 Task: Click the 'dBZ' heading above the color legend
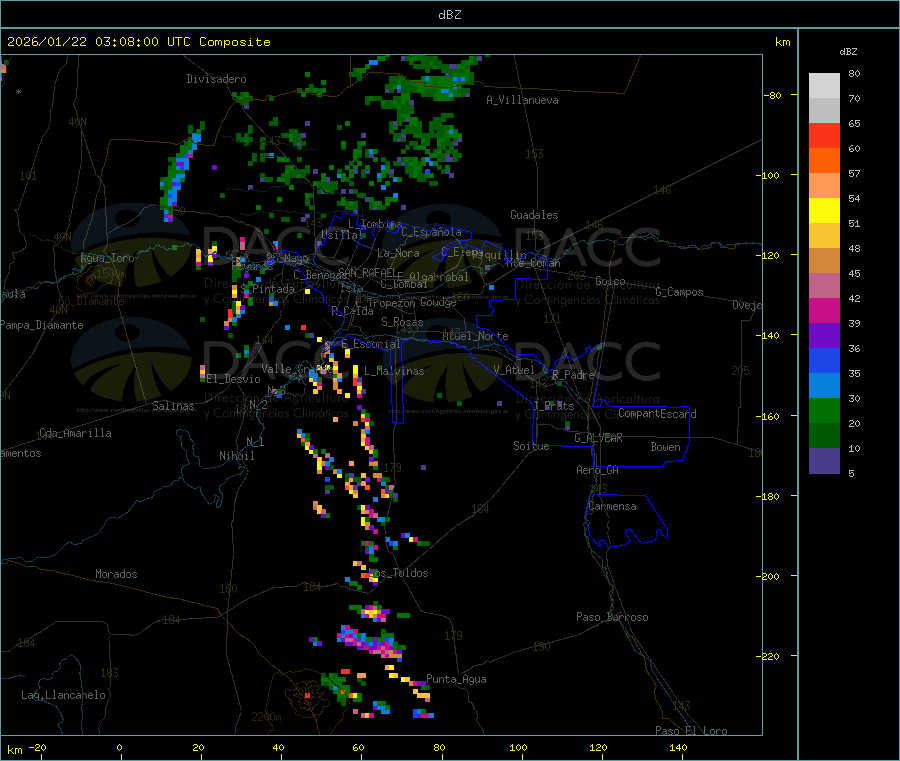(848, 52)
